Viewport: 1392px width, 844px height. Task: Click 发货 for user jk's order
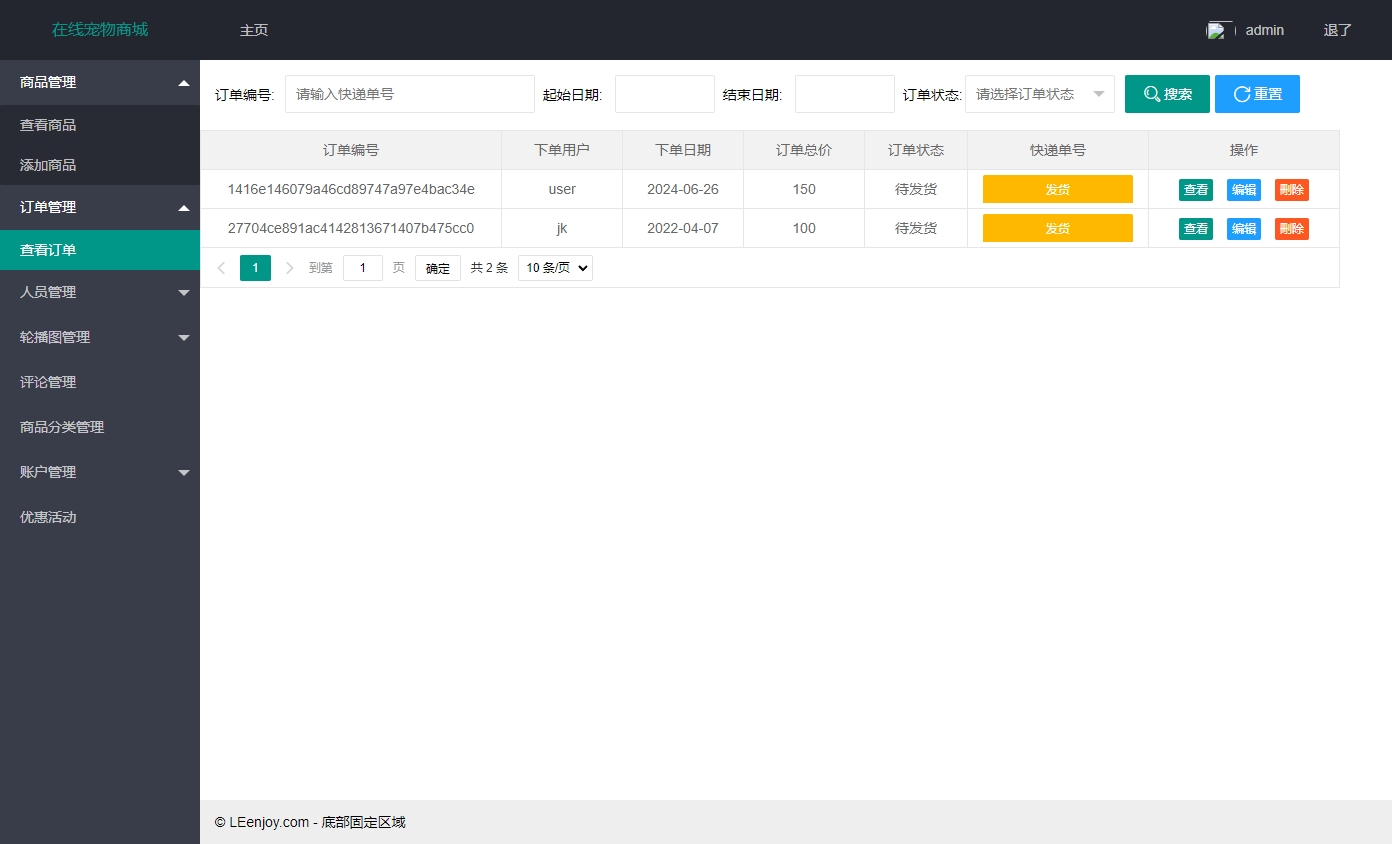point(1057,228)
